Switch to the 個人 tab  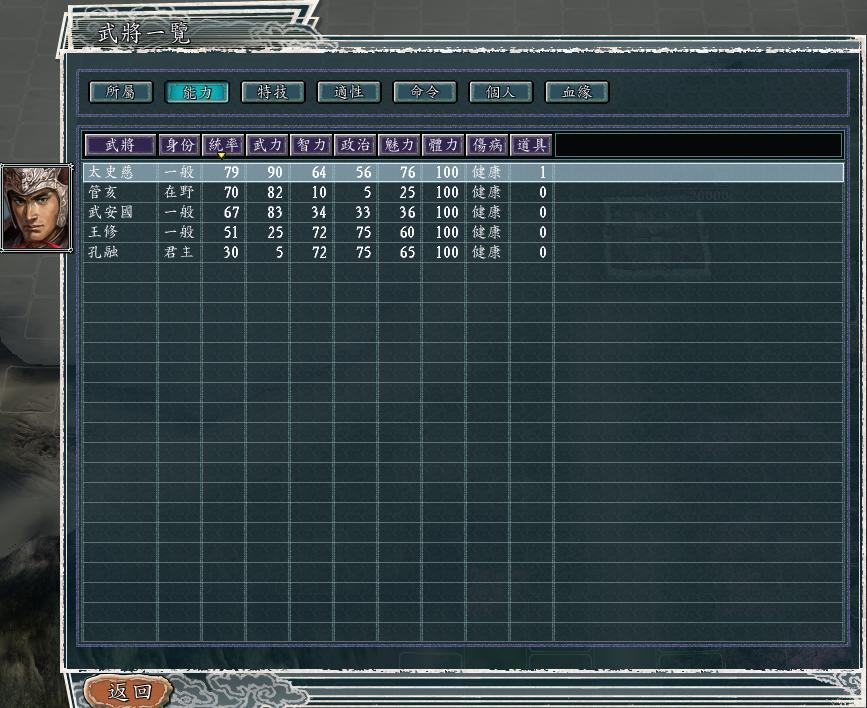[x=500, y=92]
